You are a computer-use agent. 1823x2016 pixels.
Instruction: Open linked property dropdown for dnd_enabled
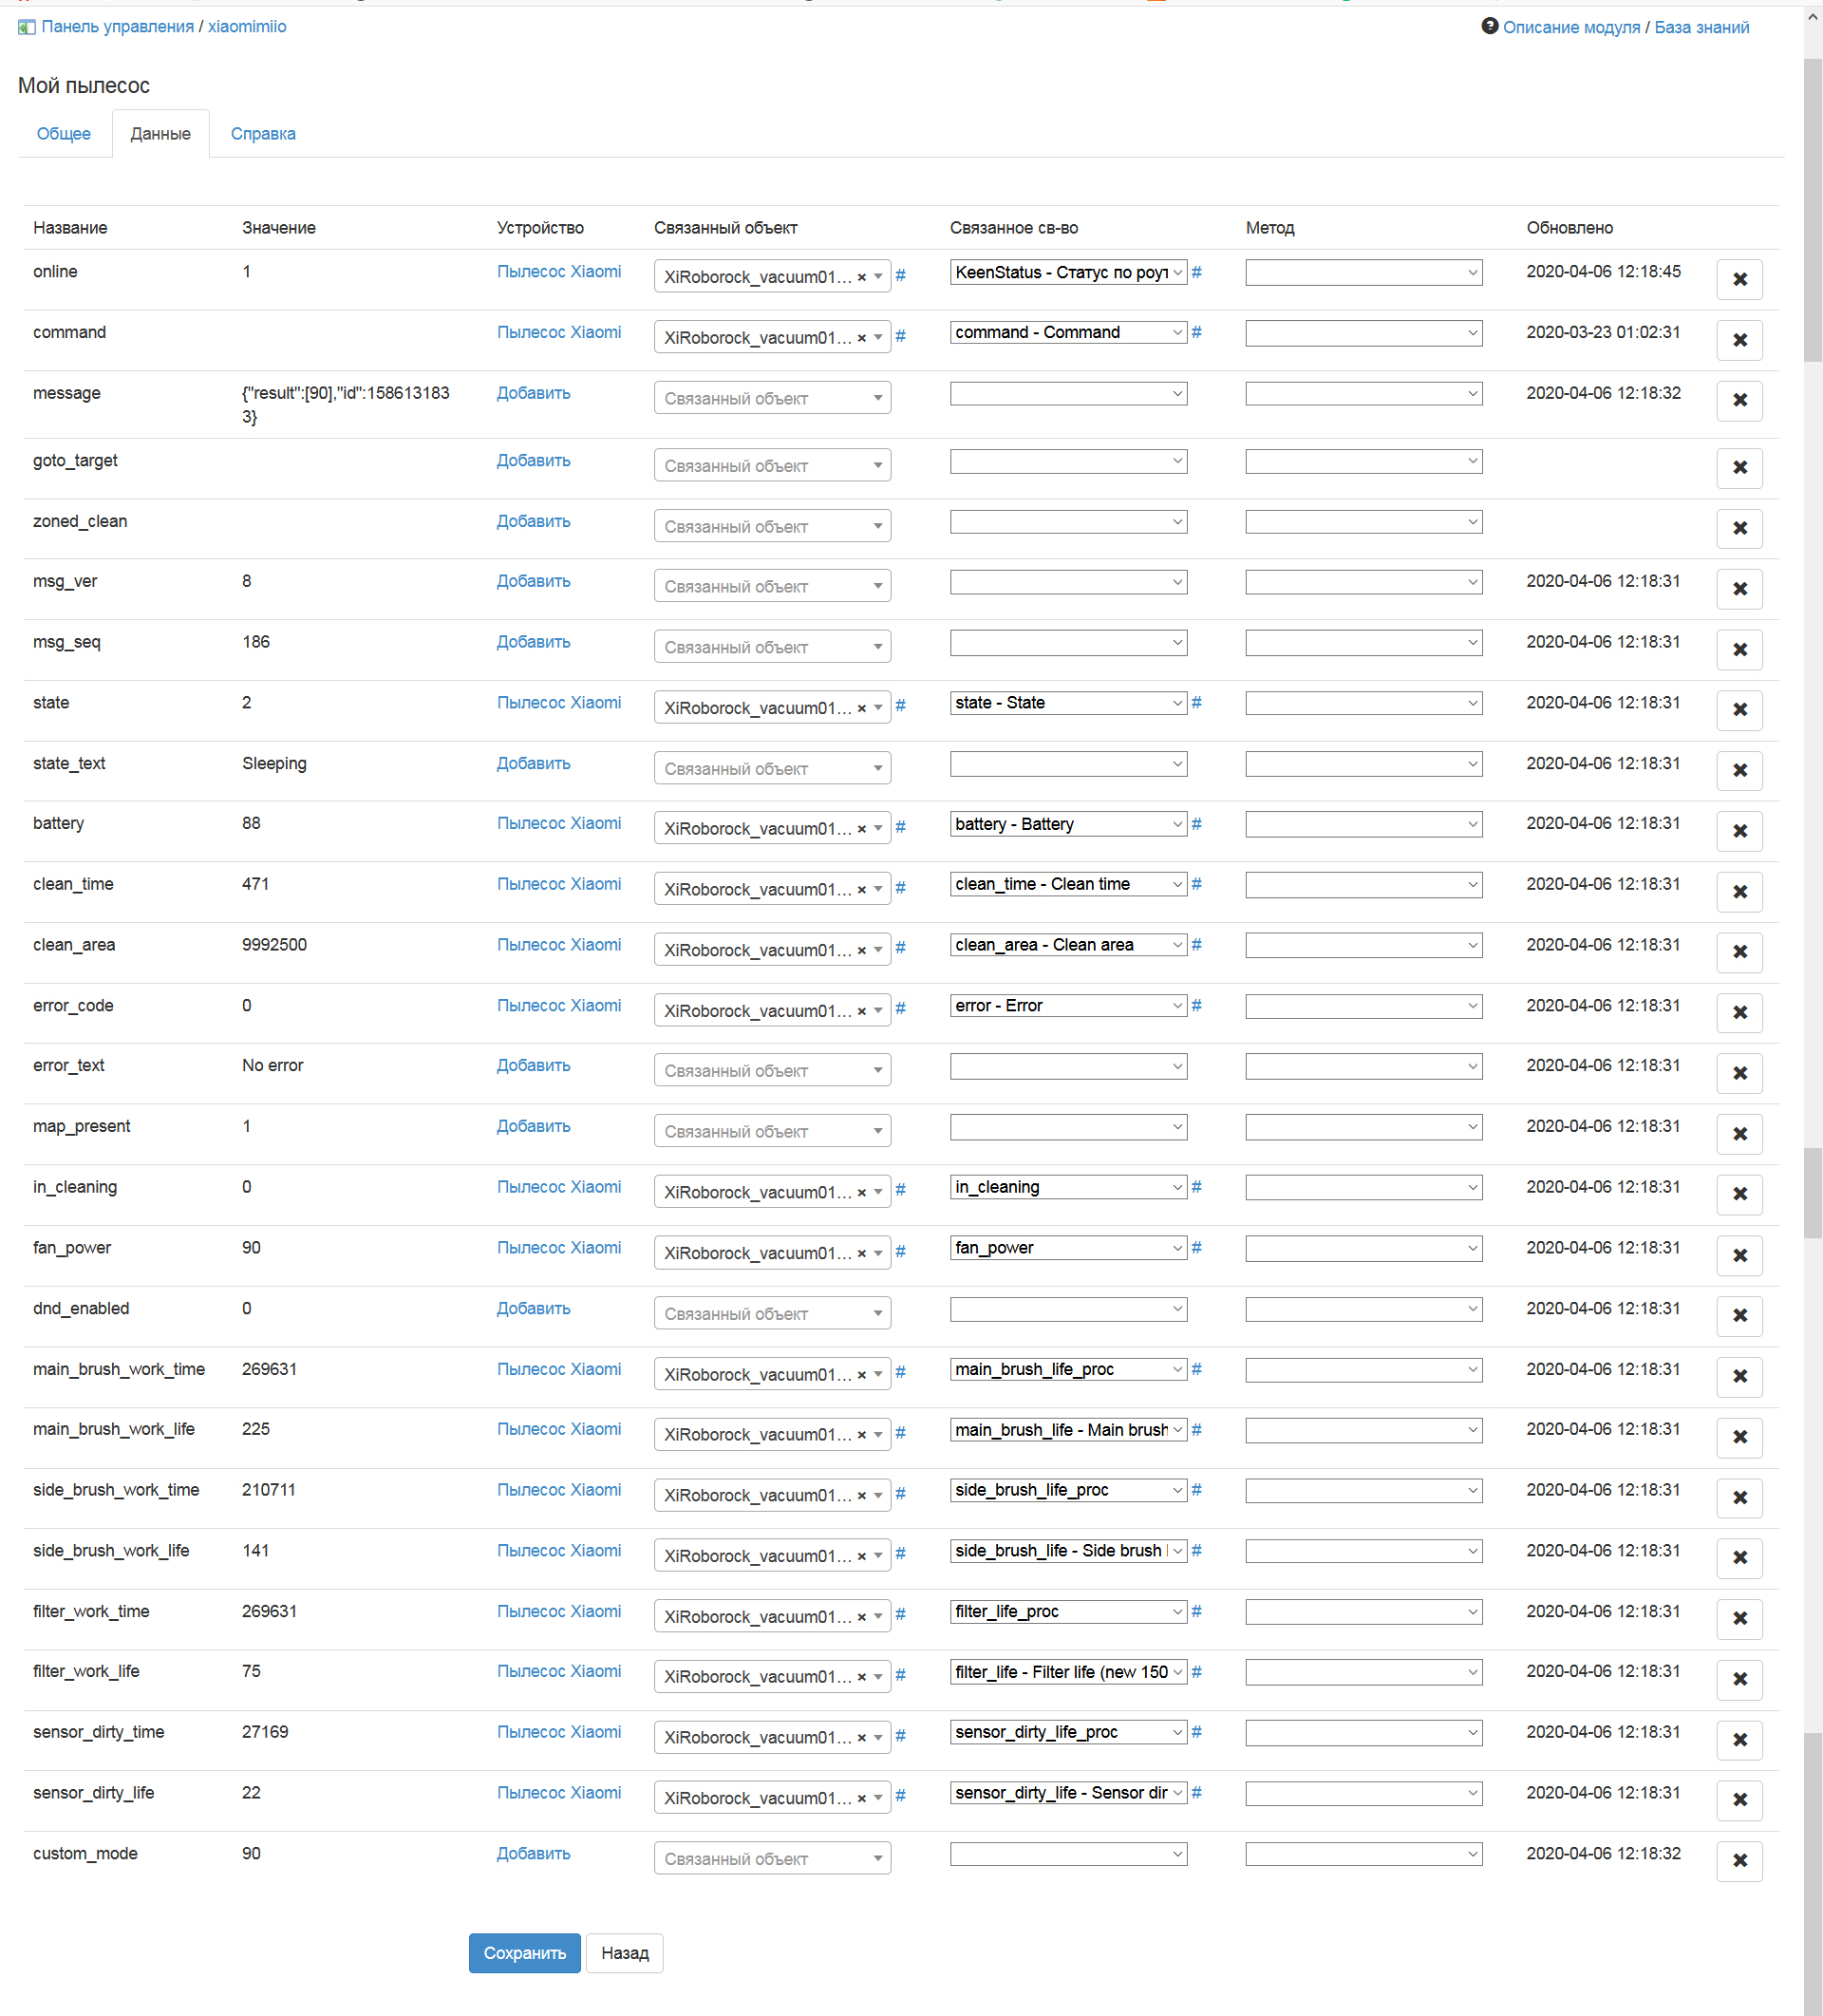pyautogui.click(x=1067, y=1309)
